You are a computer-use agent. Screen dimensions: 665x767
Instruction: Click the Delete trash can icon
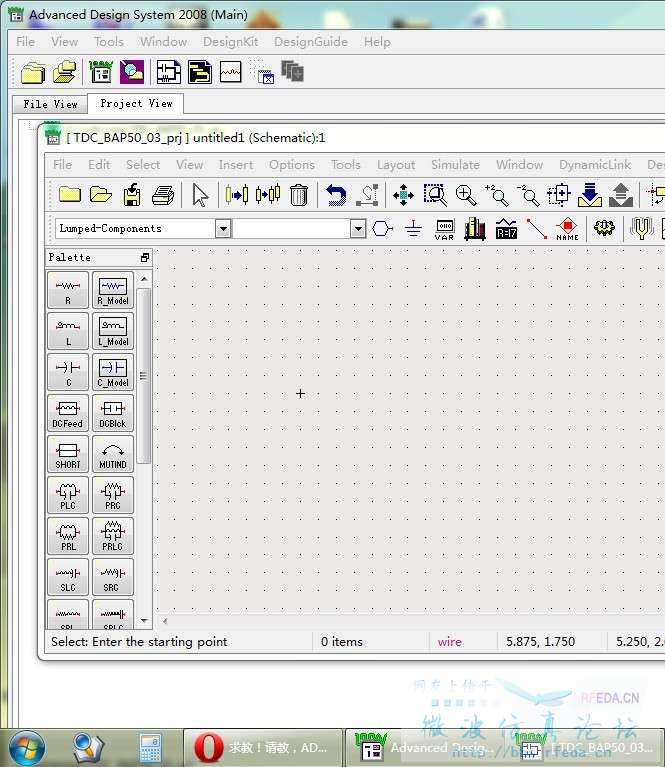[298, 195]
